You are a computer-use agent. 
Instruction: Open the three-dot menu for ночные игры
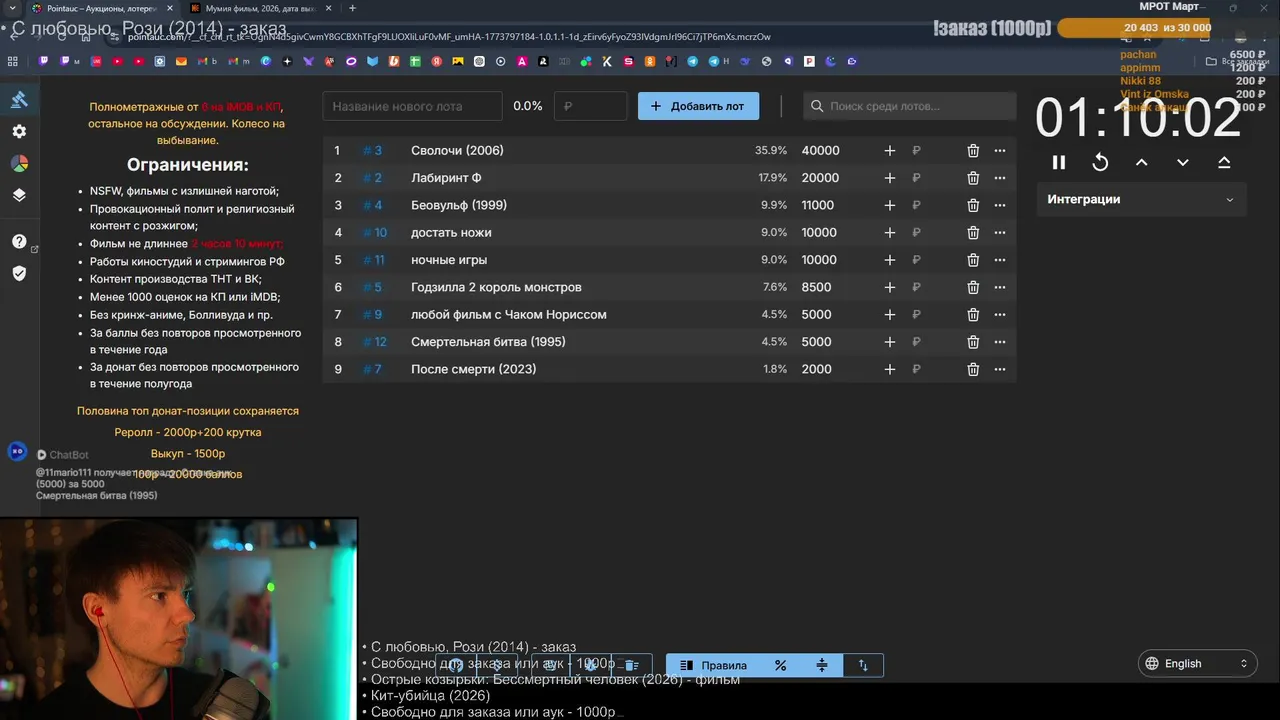[1000, 260]
